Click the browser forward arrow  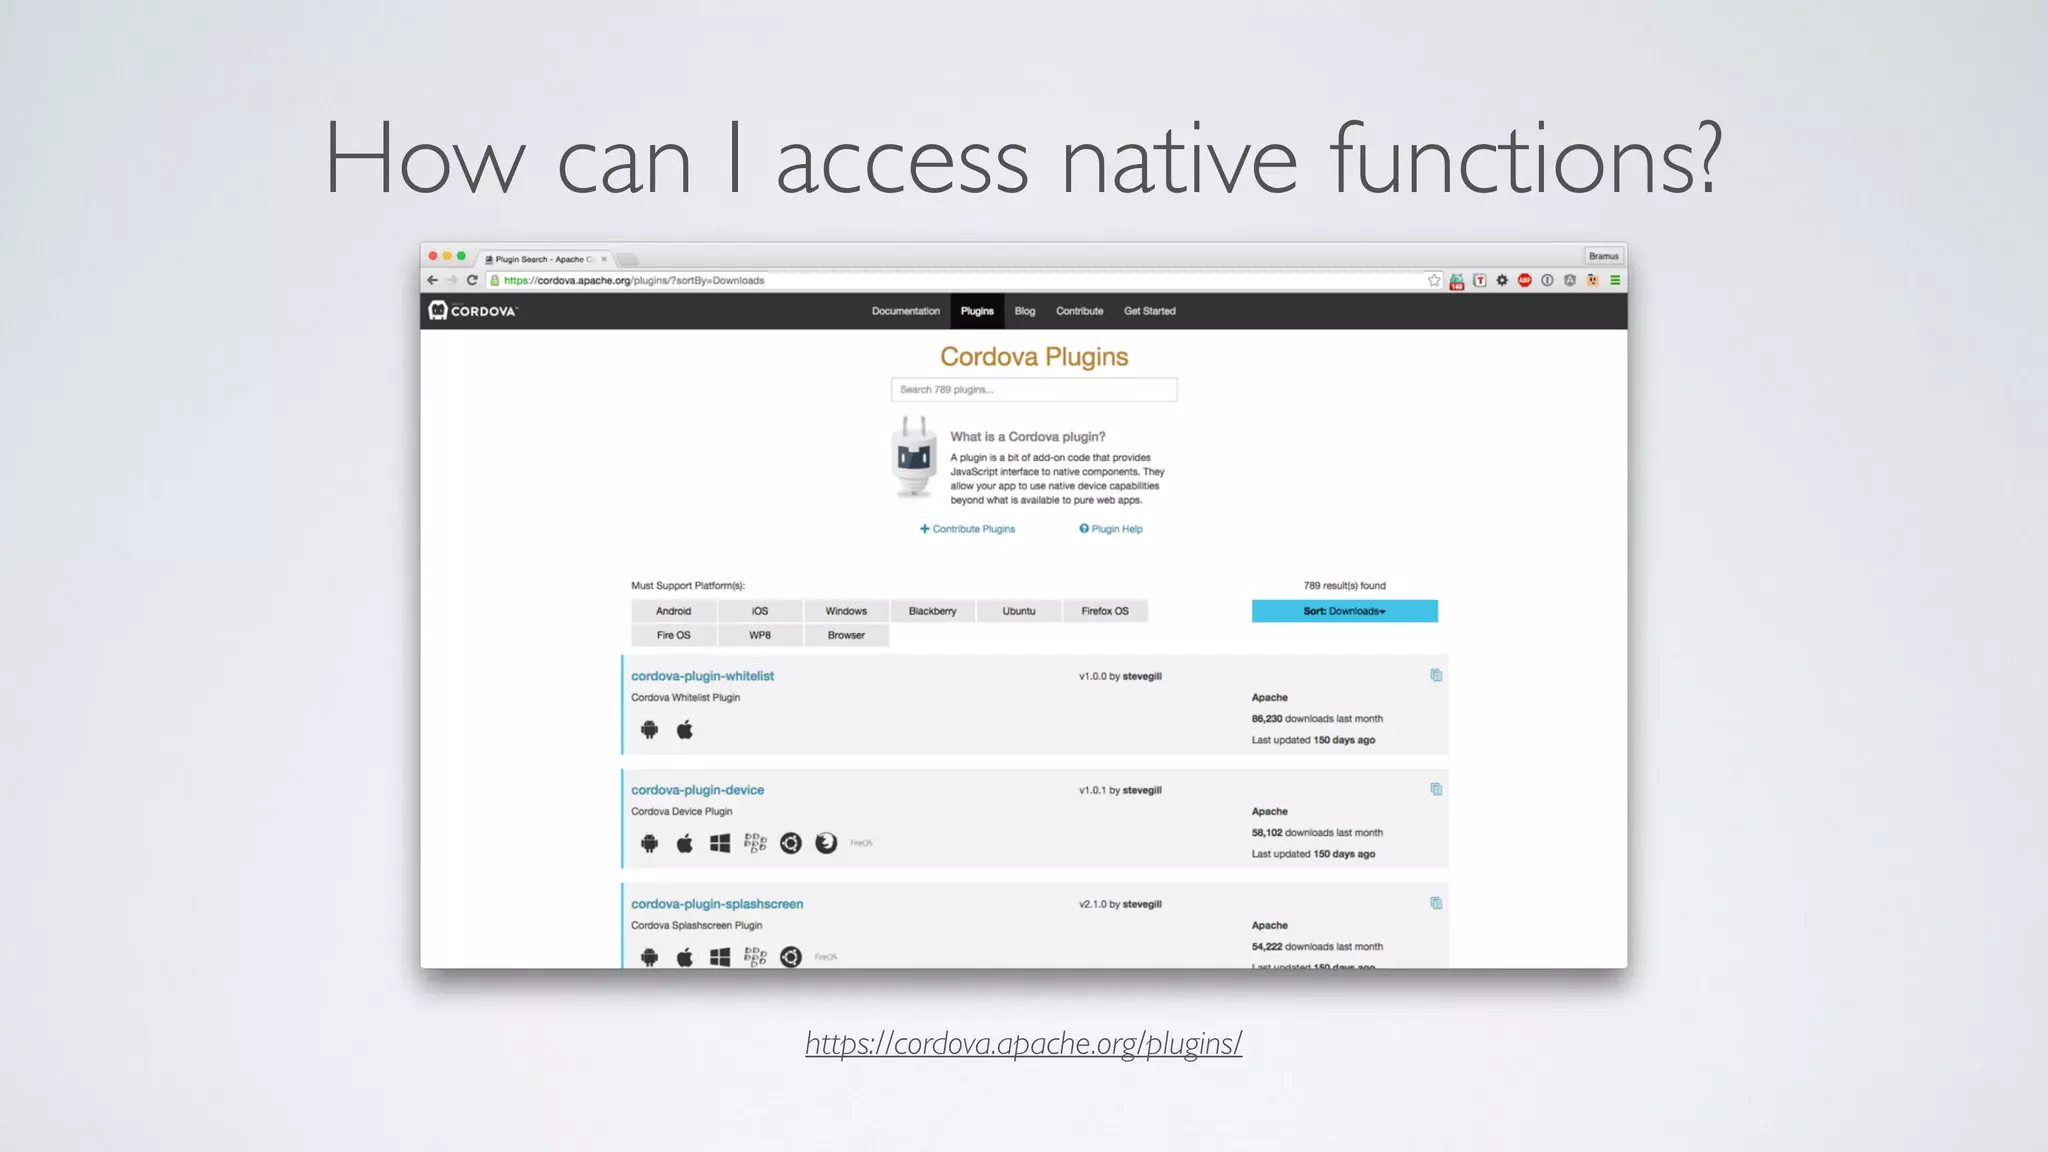(x=452, y=280)
